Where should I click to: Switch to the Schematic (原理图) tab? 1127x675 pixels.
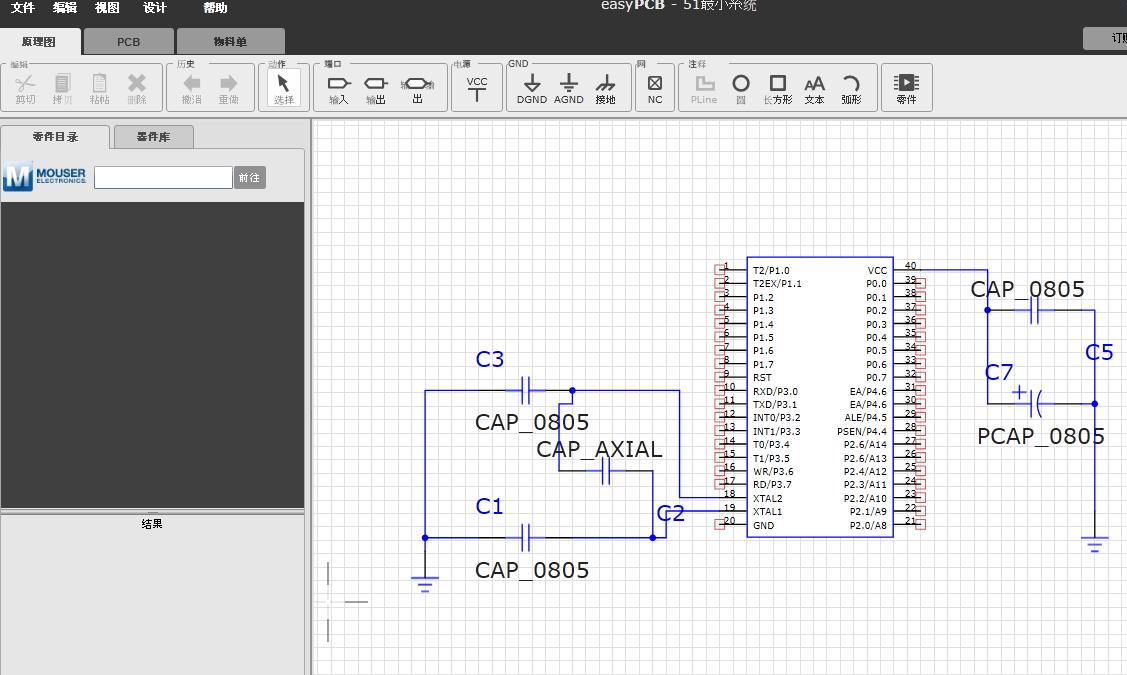(40, 42)
